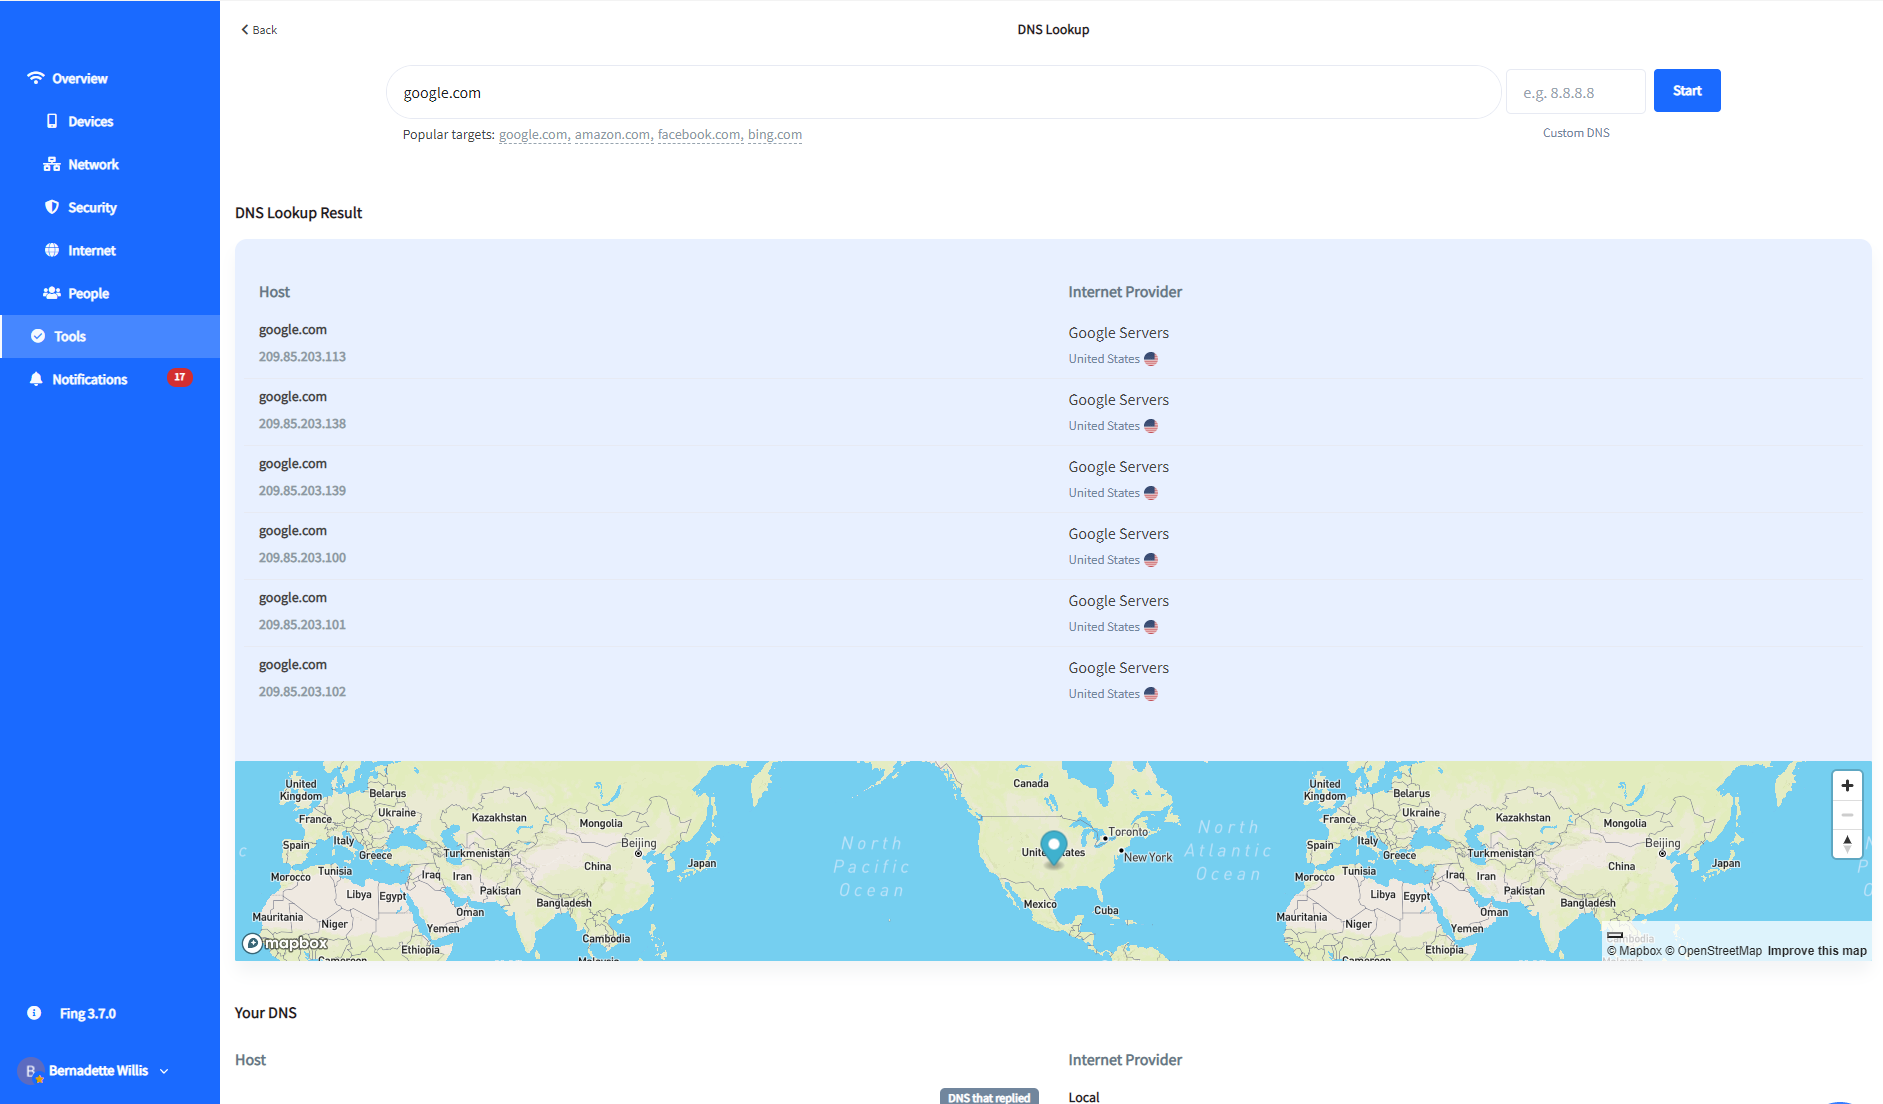Open the Overview section
The width and height of the screenshot is (1883, 1104).
(x=80, y=78)
